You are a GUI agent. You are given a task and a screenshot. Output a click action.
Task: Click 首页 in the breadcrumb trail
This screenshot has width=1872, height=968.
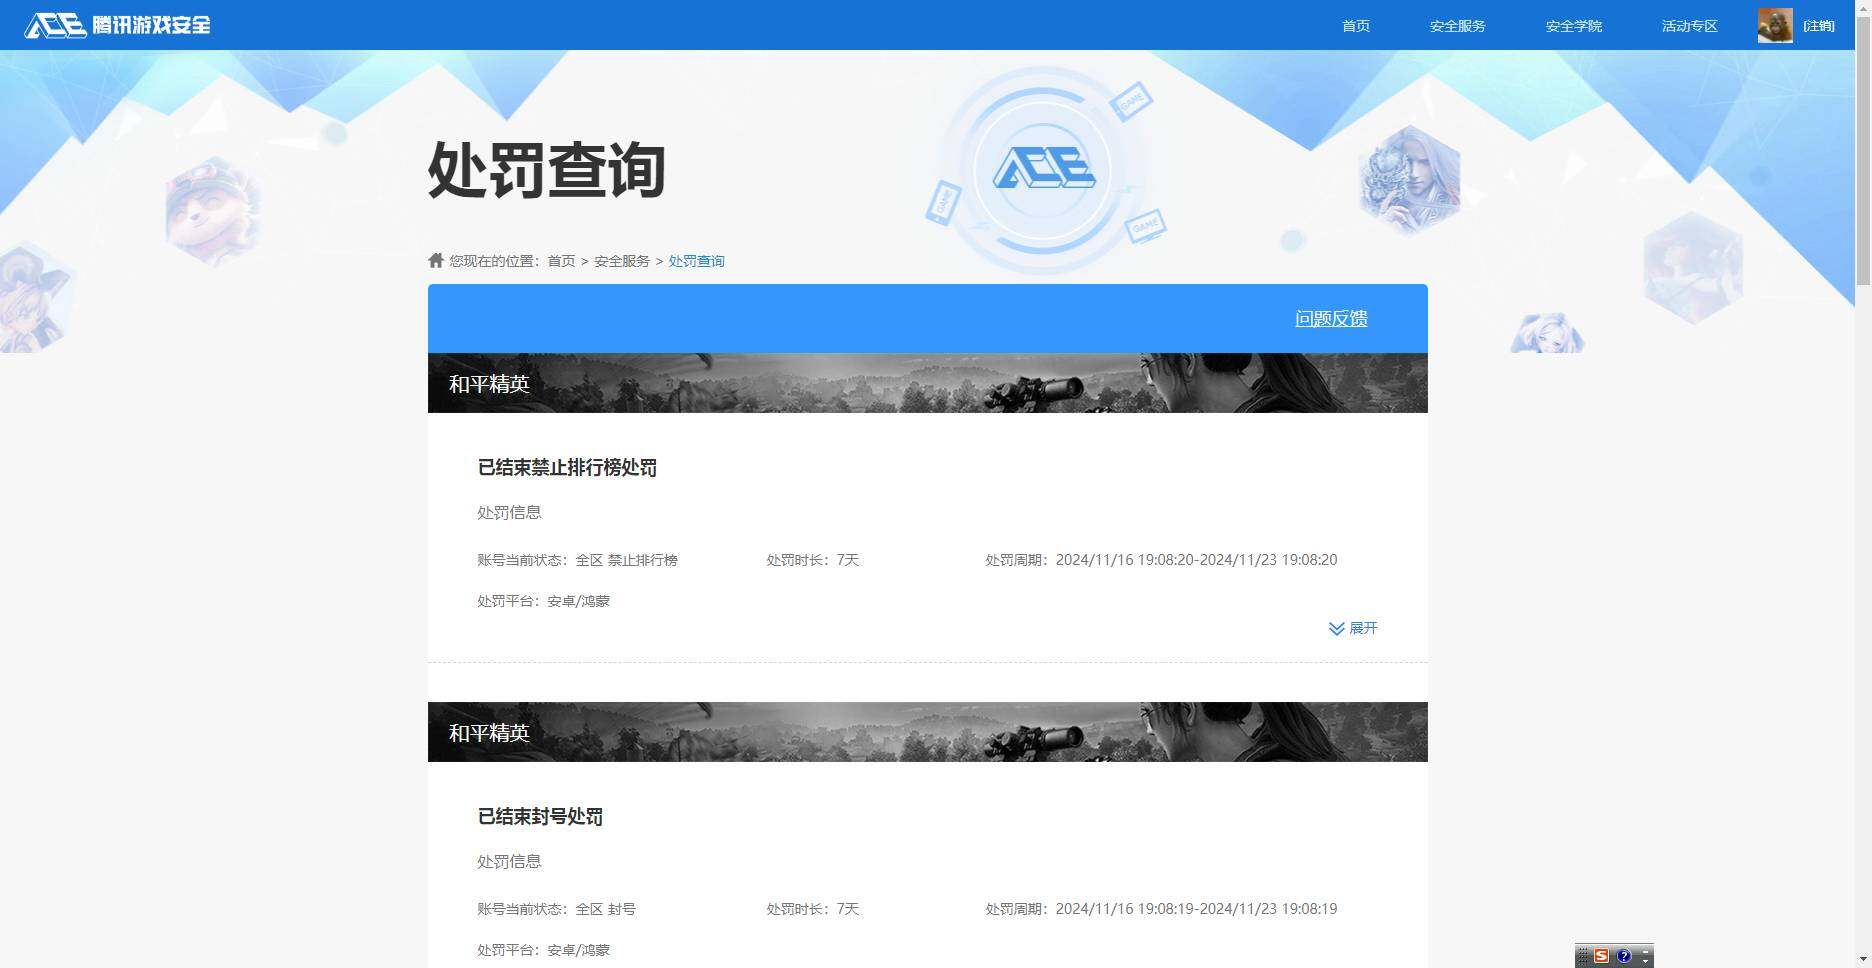click(560, 261)
